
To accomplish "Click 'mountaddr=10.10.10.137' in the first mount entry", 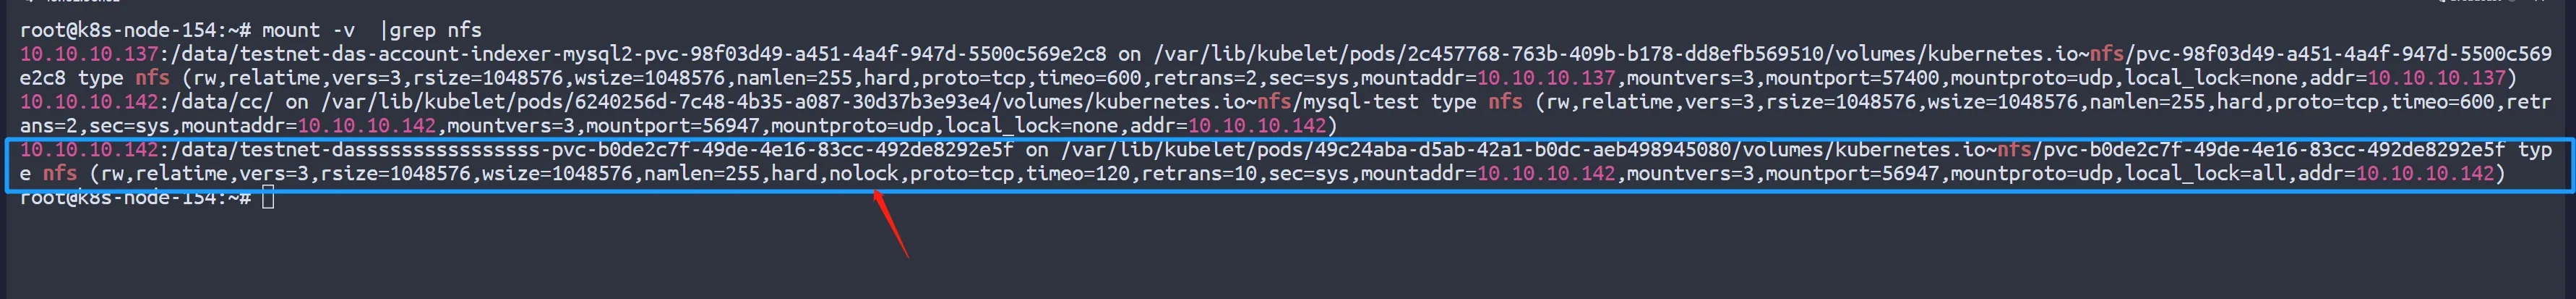I will [1487, 78].
